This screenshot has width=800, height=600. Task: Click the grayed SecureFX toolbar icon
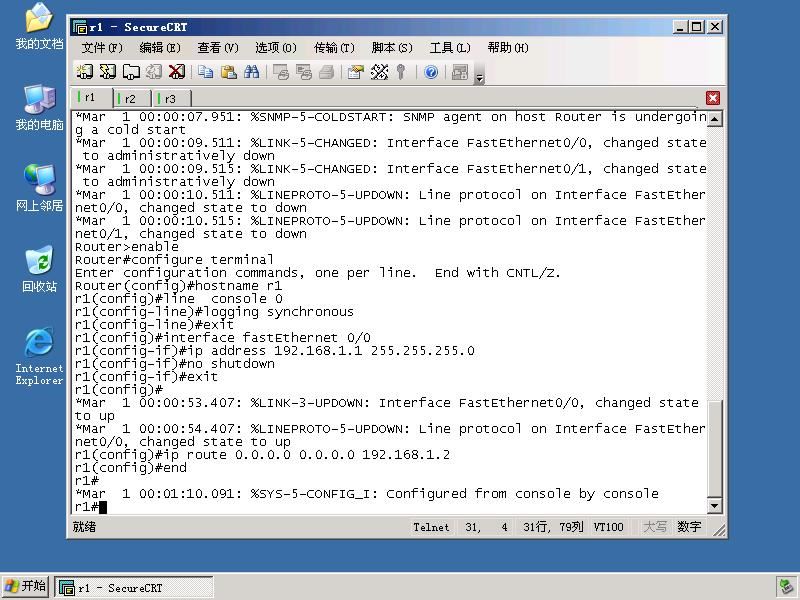pos(460,72)
